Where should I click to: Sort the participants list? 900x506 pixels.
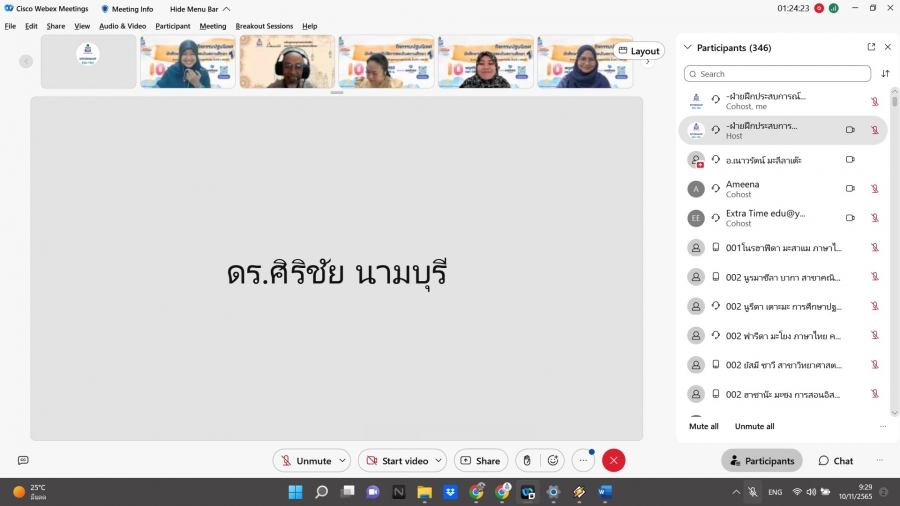pyautogui.click(x=885, y=74)
